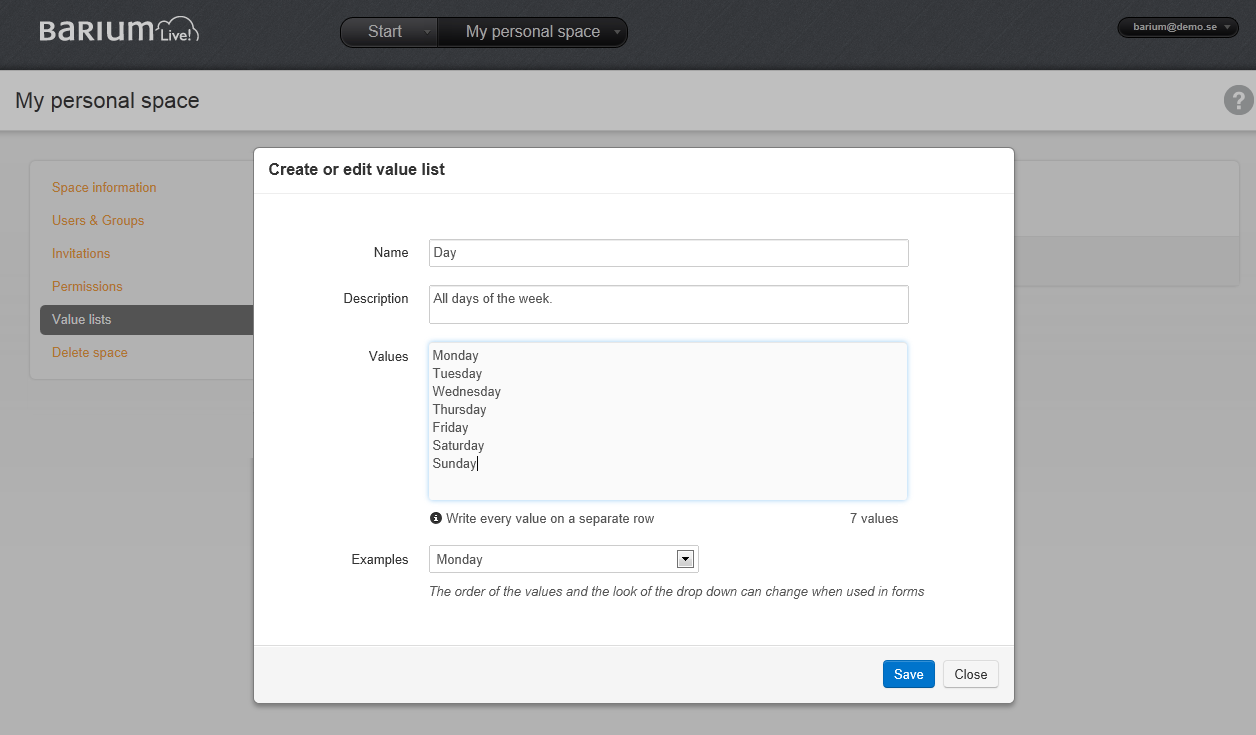Expand the My personal space dropdown arrow
The image size is (1256, 735).
point(617,32)
